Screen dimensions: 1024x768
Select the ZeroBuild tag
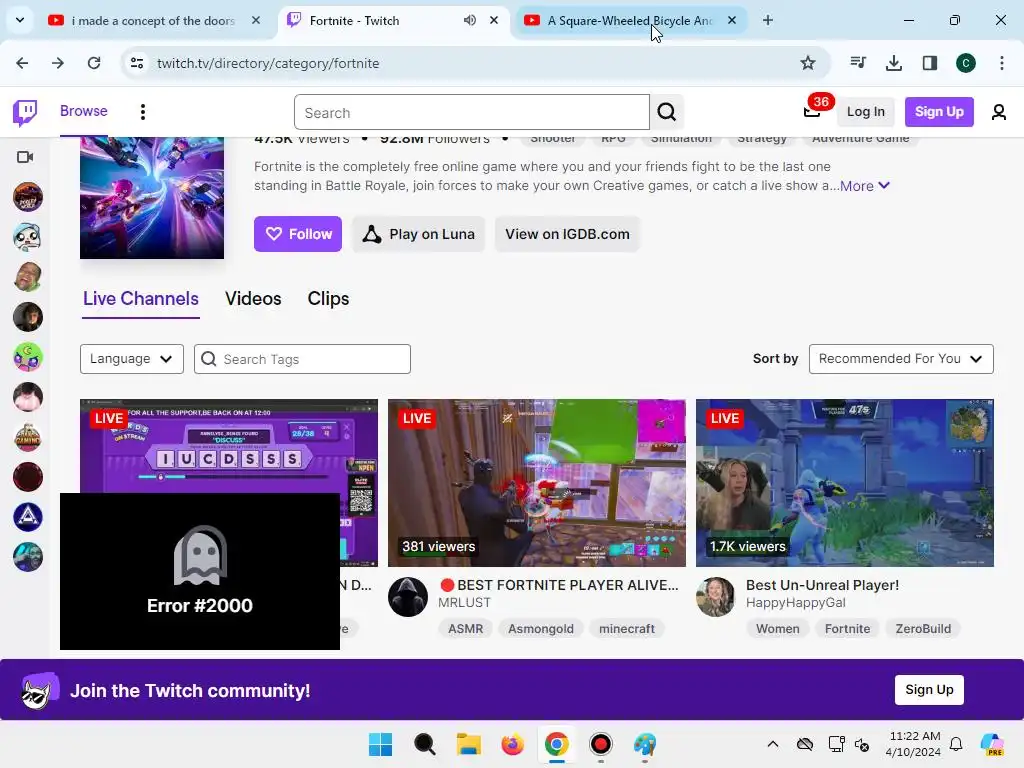click(x=923, y=629)
